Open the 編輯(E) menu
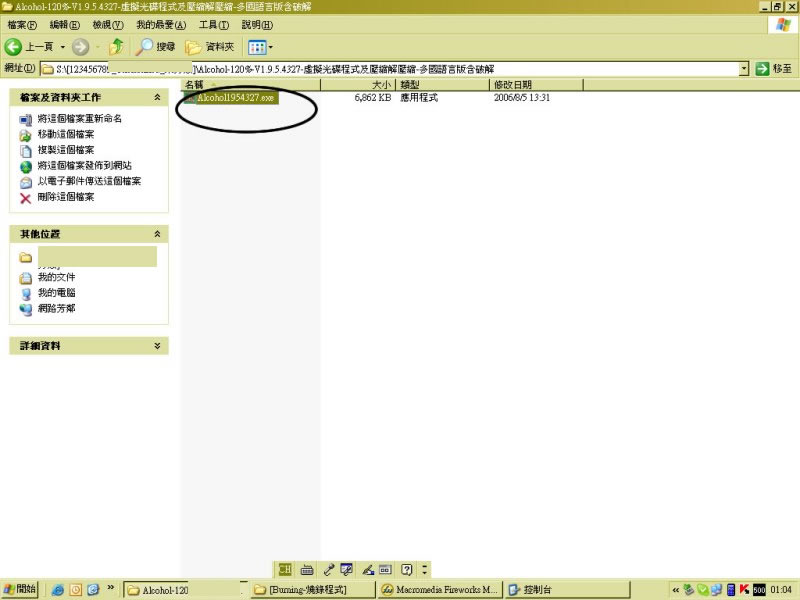This screenshot has height=600, width=800. tap(65, 24)
